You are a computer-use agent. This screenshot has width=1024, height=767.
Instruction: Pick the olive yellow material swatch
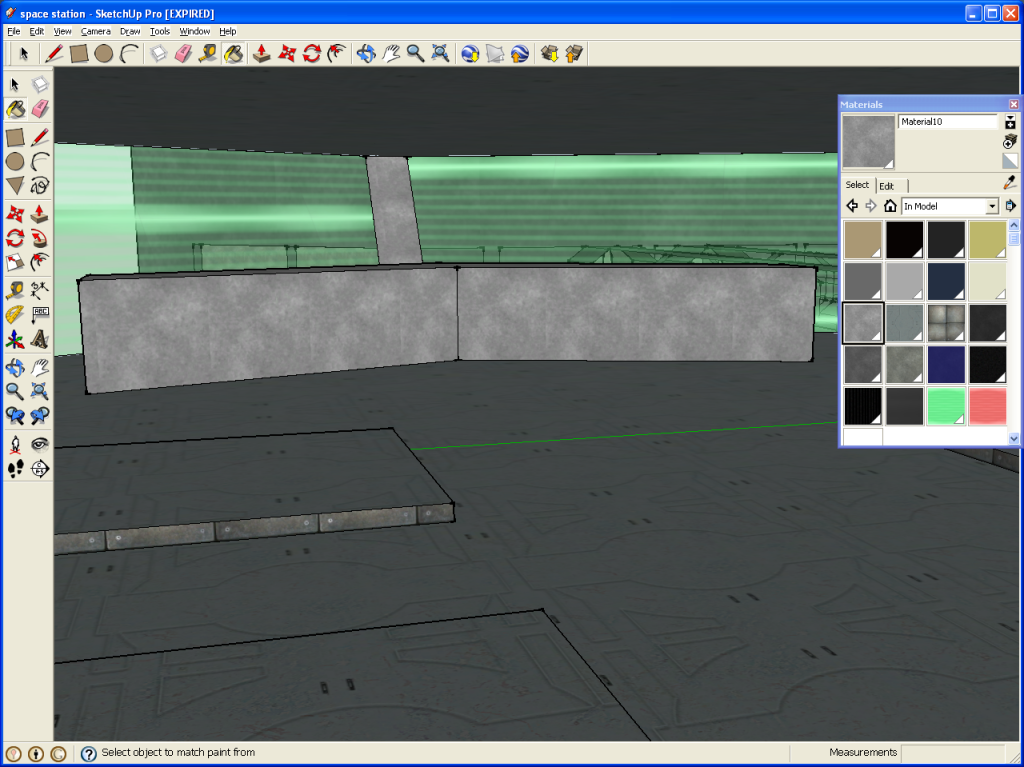pyautogui.click(x=987, y=240)
